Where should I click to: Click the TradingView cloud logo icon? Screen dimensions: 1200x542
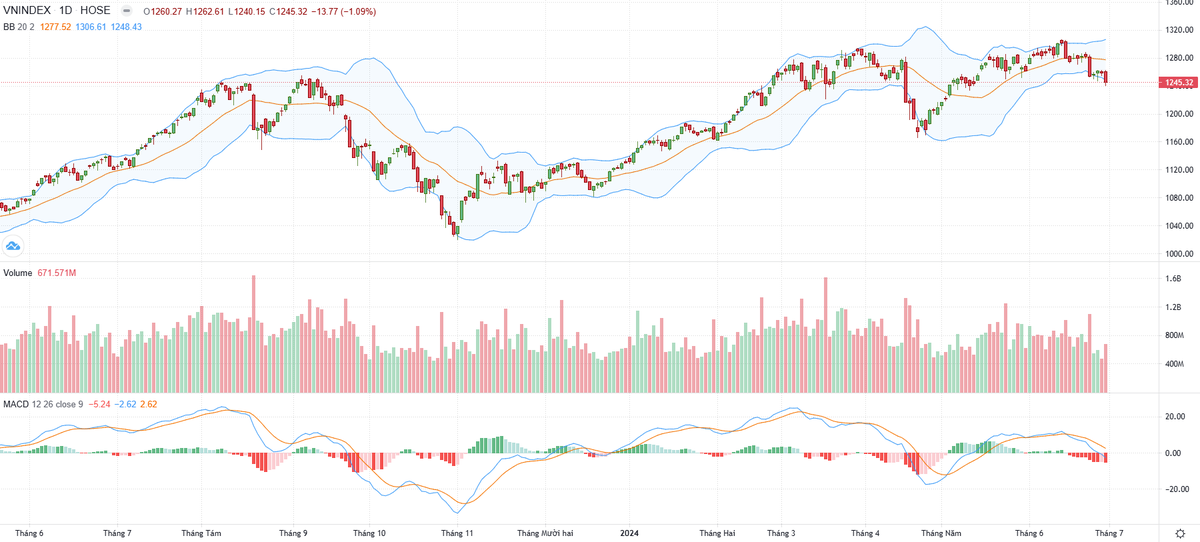[14, 245]
